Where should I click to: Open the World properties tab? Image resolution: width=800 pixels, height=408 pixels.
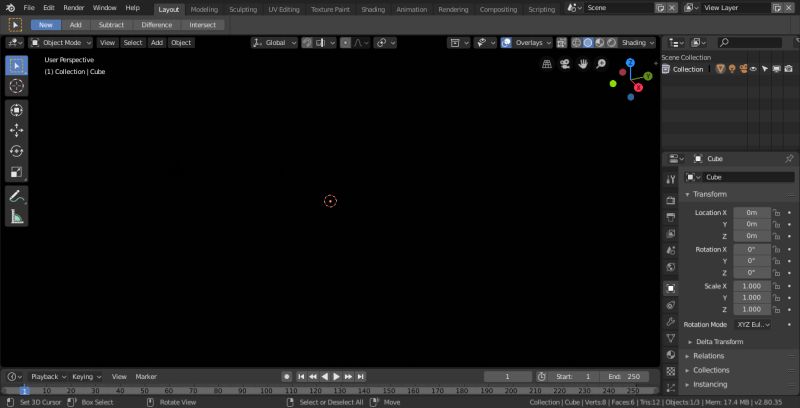click(671, 267)
